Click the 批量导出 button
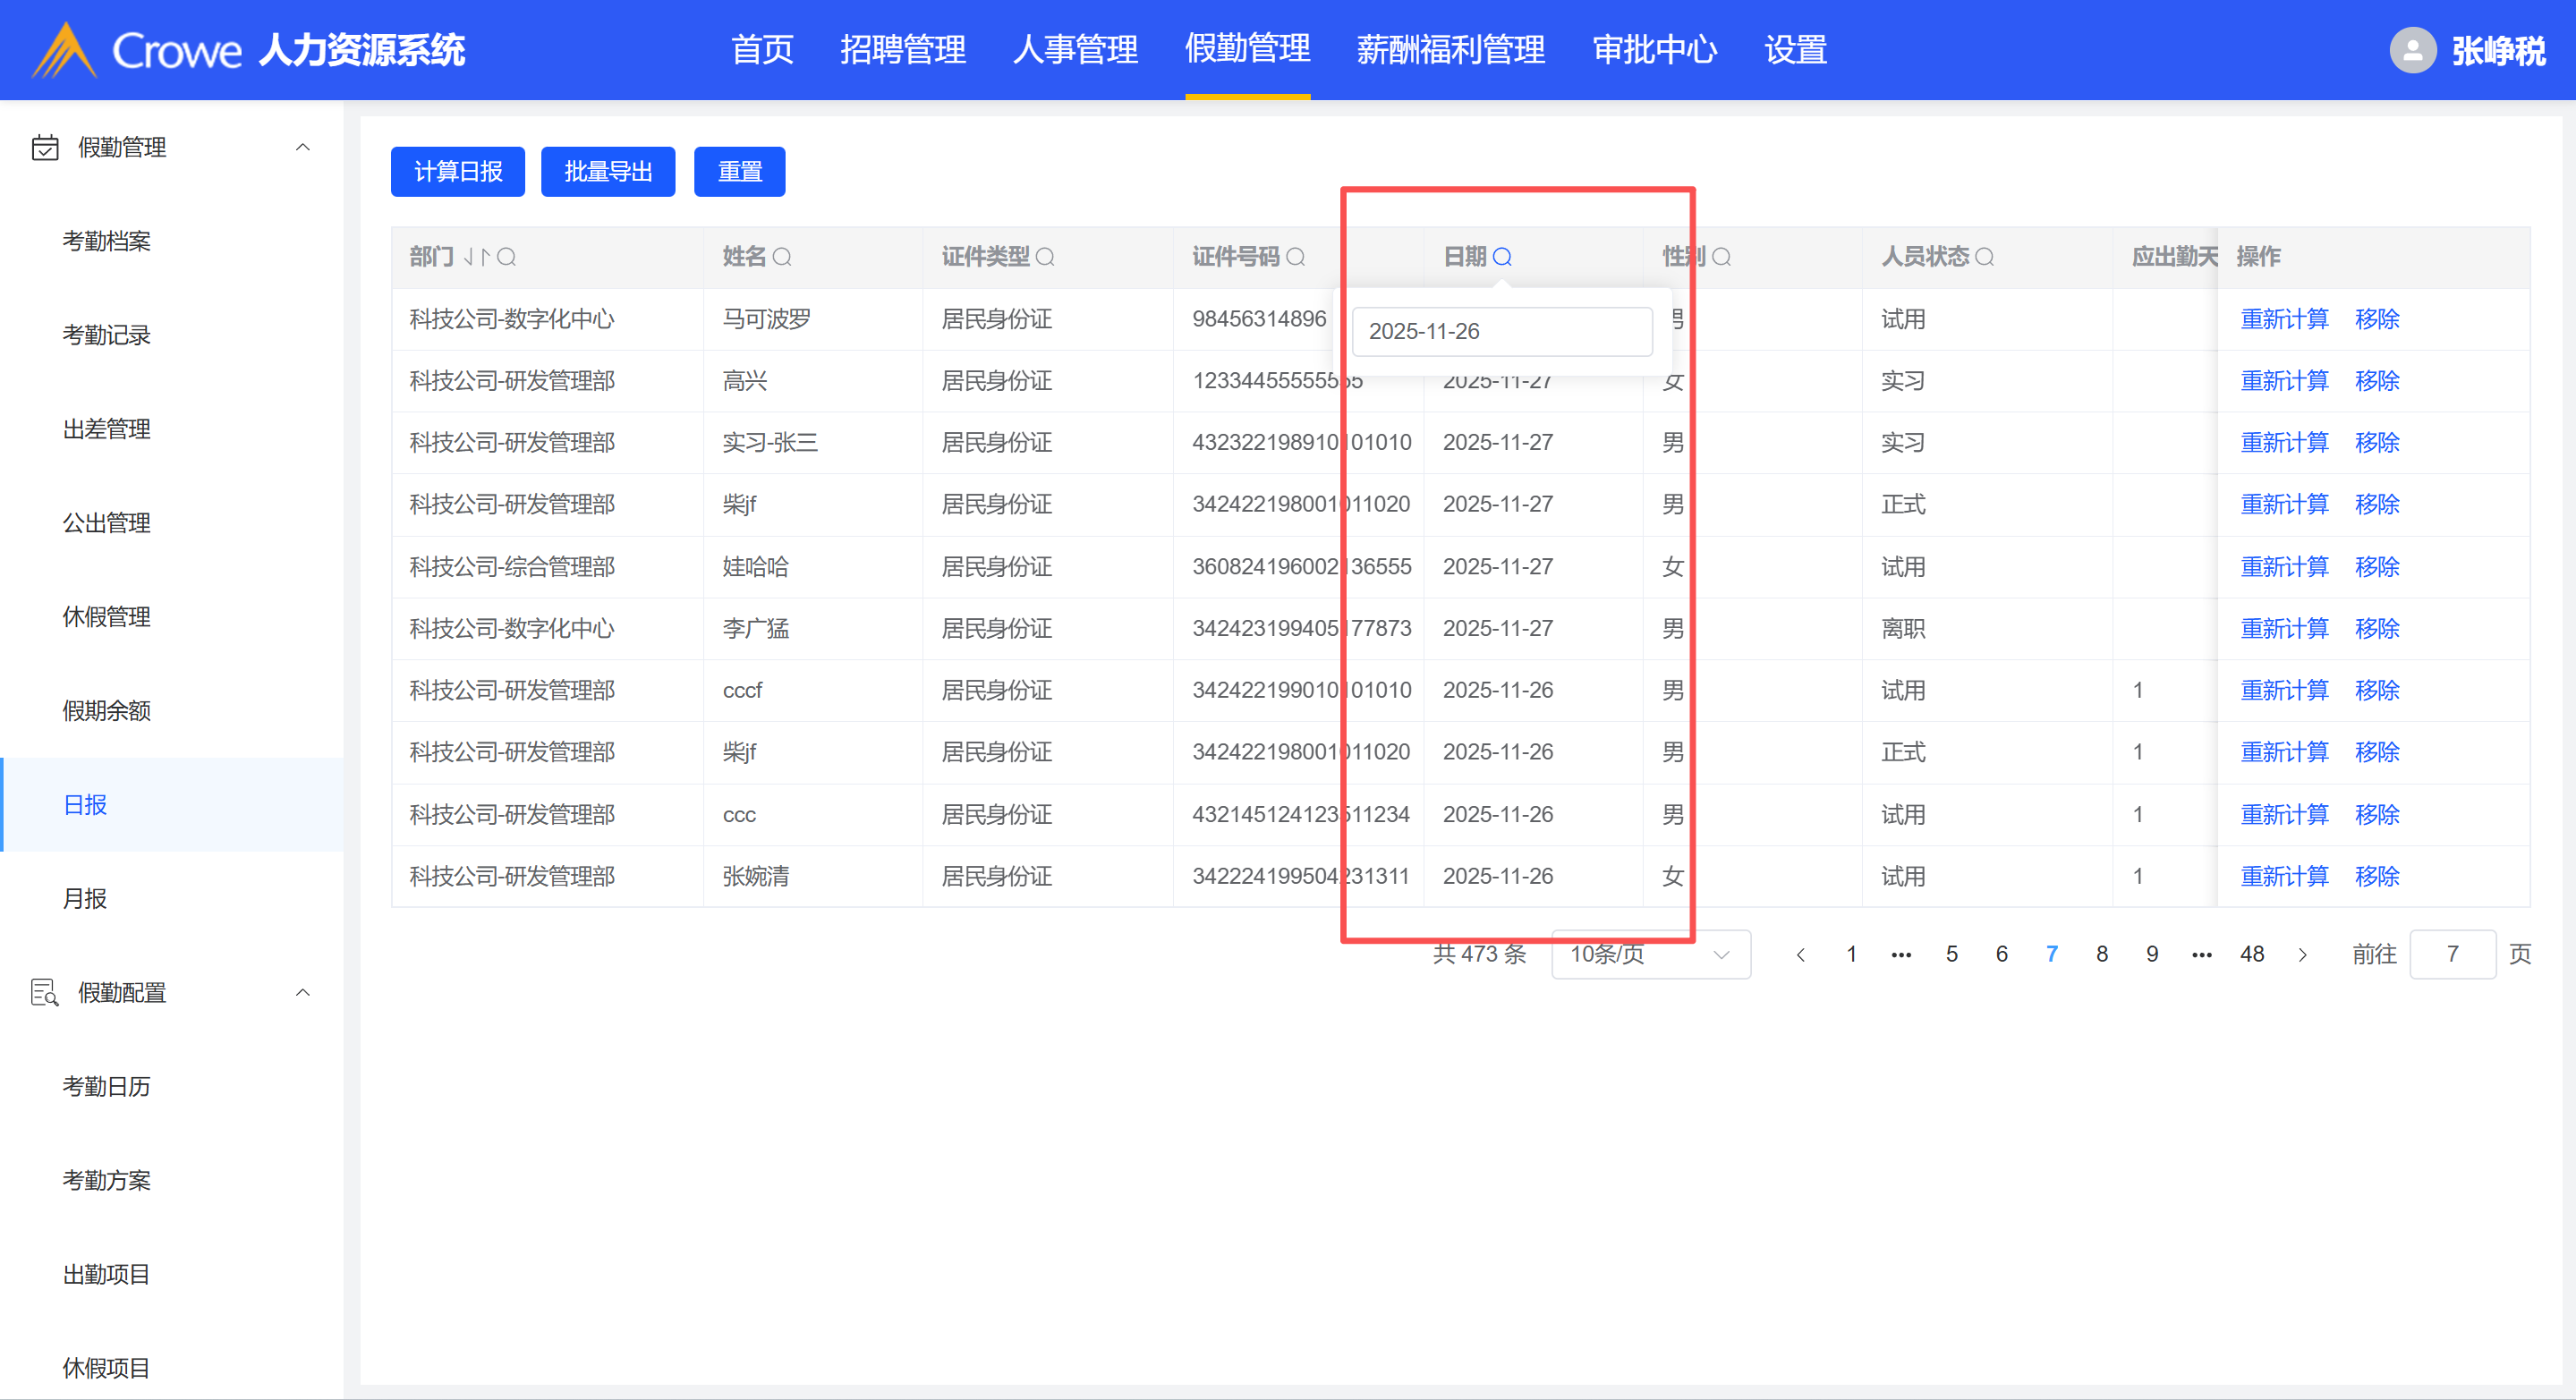This screenshot has height=1400, width=2576. (607, 172)
